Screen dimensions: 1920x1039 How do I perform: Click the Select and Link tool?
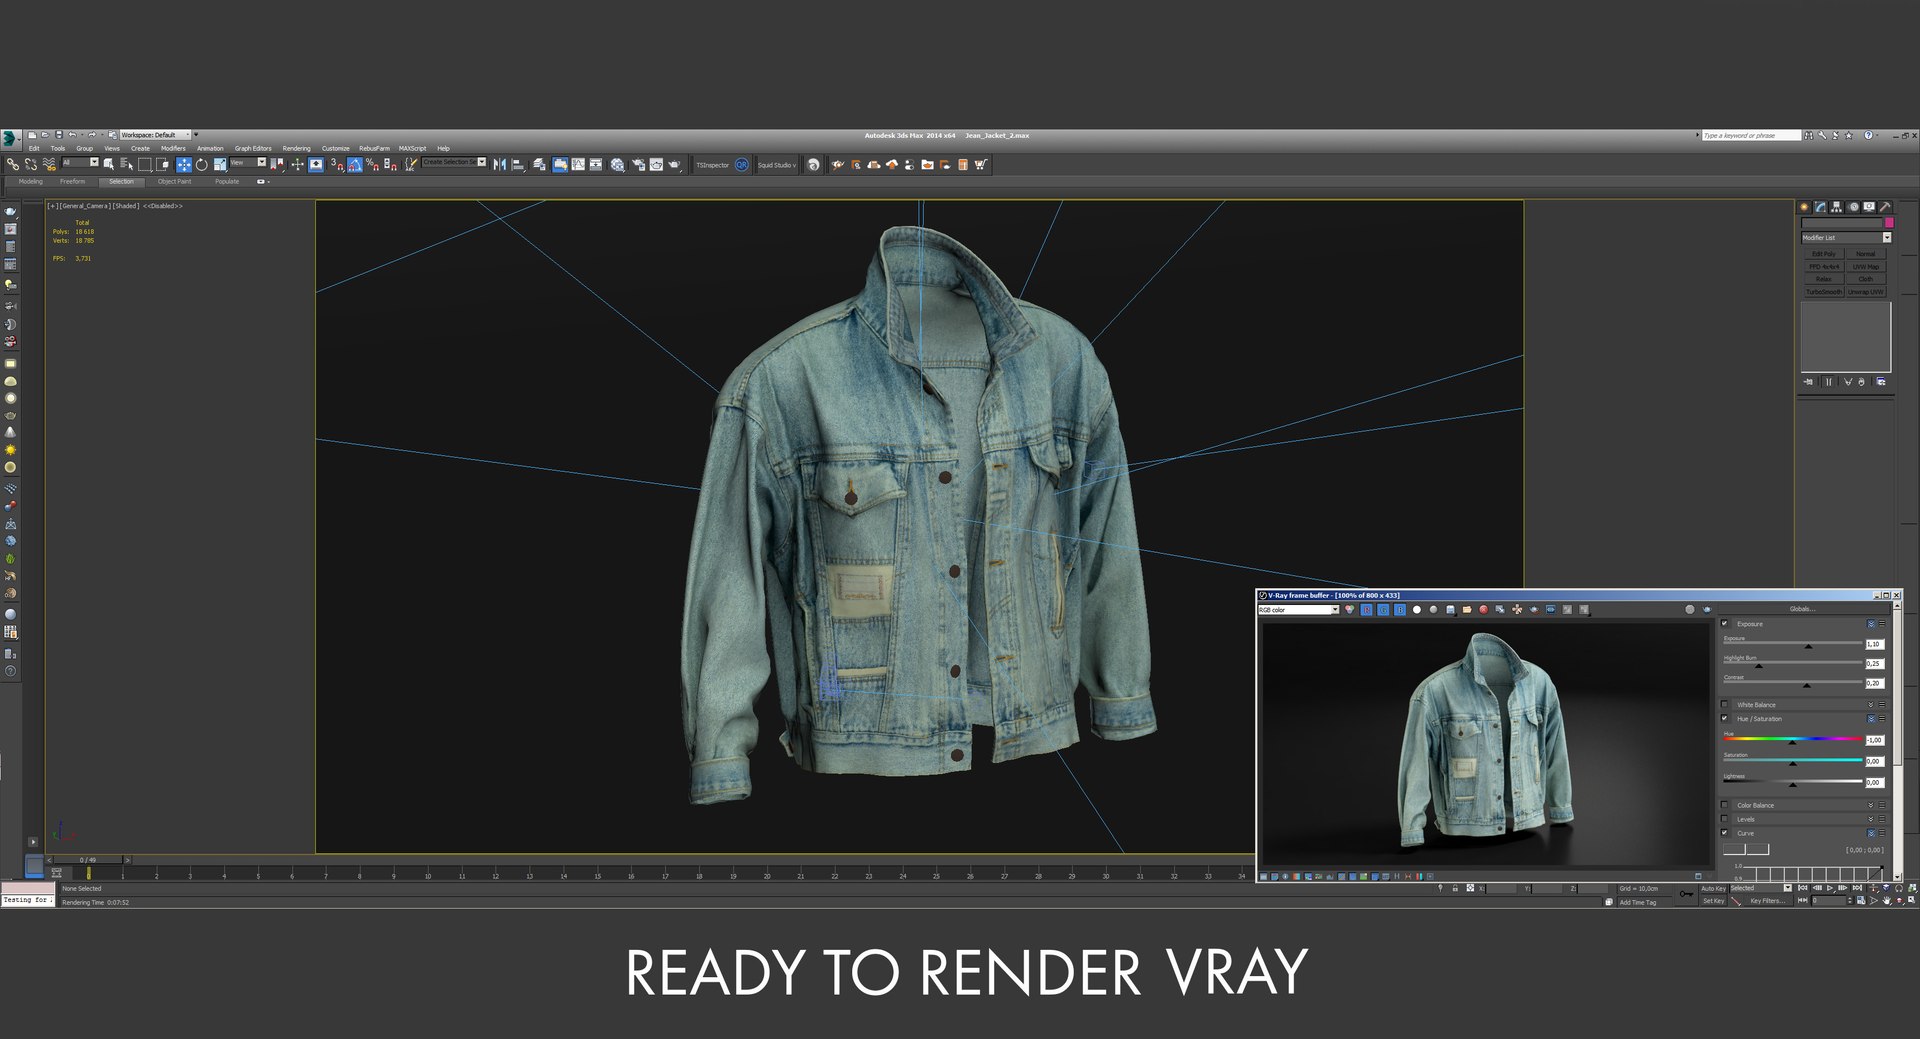coord(13,165)
